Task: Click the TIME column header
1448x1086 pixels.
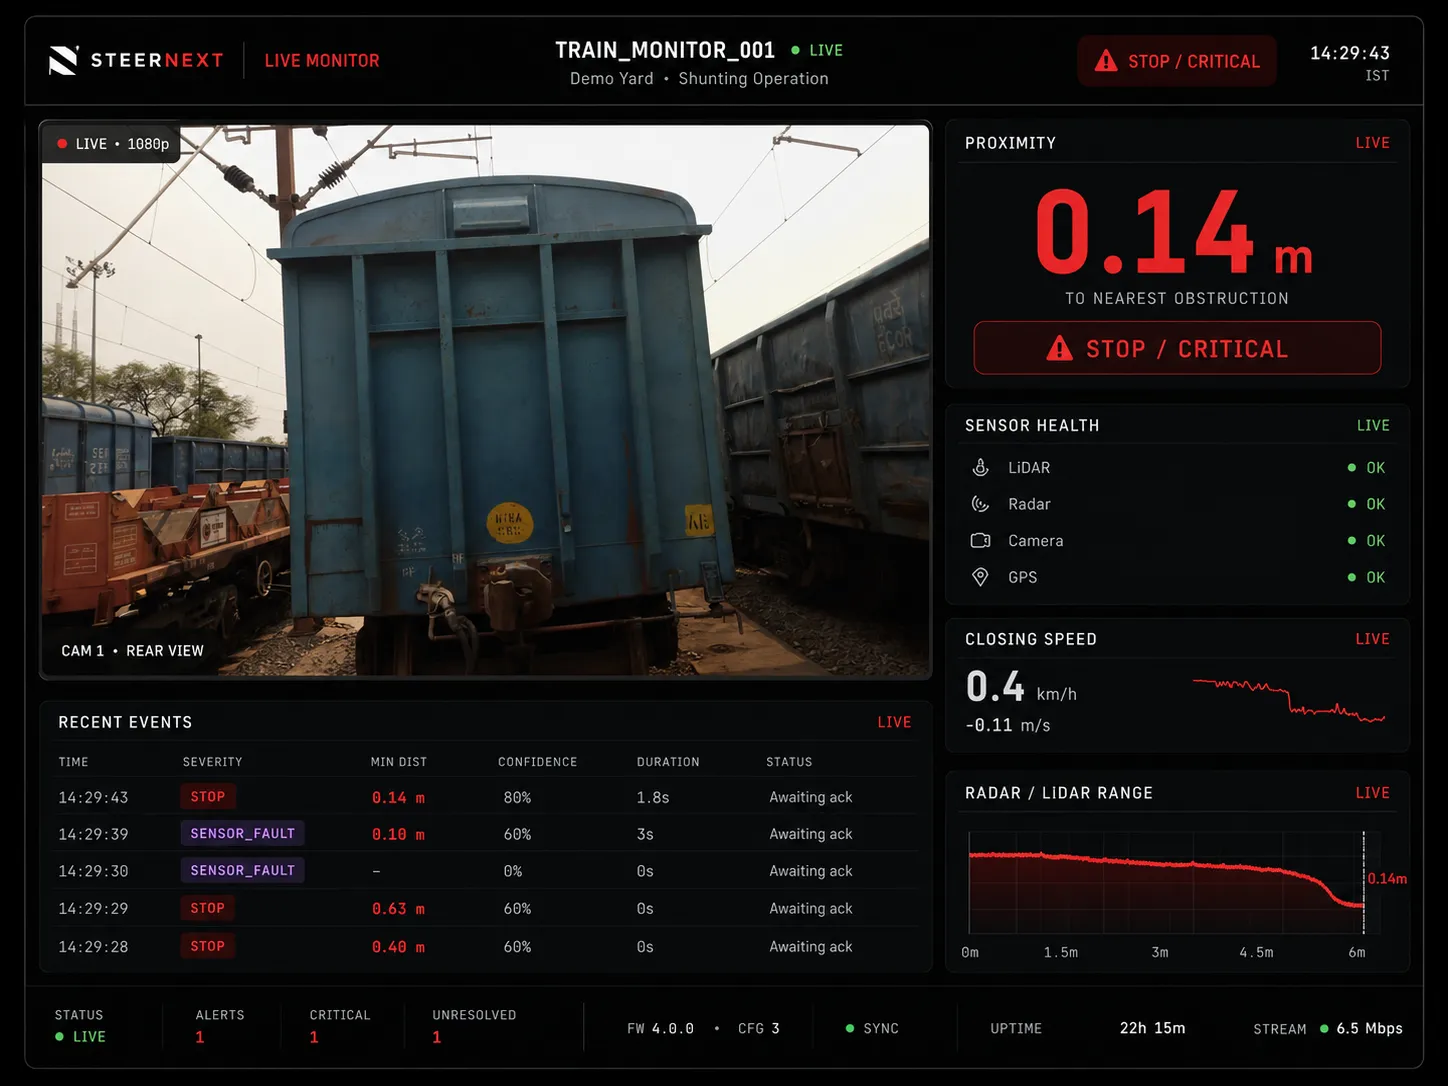Action: click(73, 762)
